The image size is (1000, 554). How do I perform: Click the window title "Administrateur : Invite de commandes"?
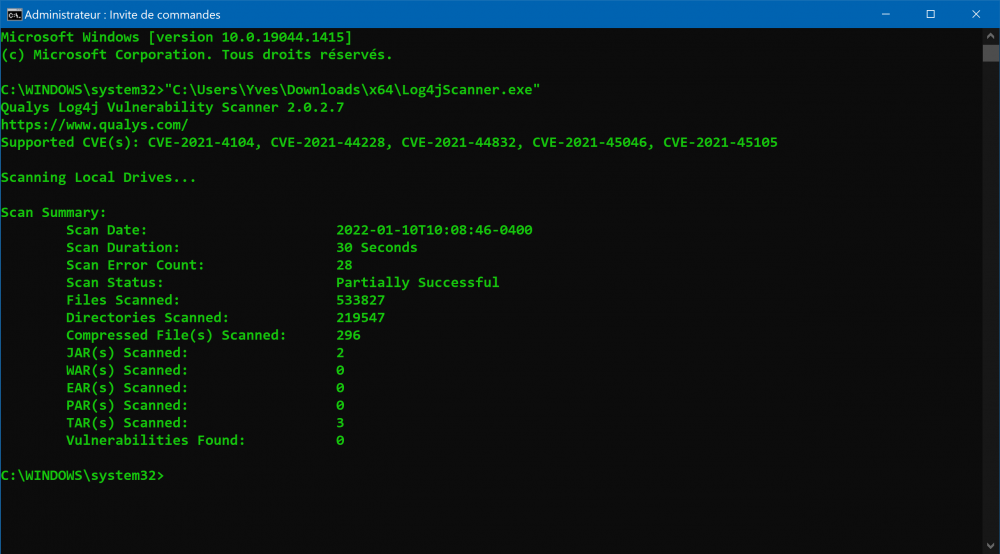[x=122, y=15]
